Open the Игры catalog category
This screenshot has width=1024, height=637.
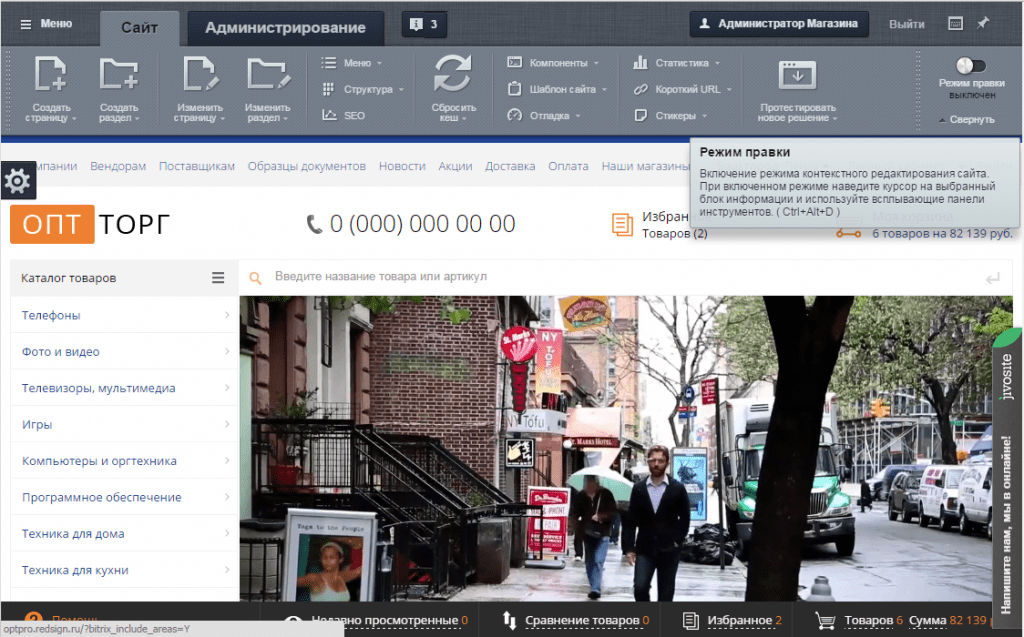124,425
